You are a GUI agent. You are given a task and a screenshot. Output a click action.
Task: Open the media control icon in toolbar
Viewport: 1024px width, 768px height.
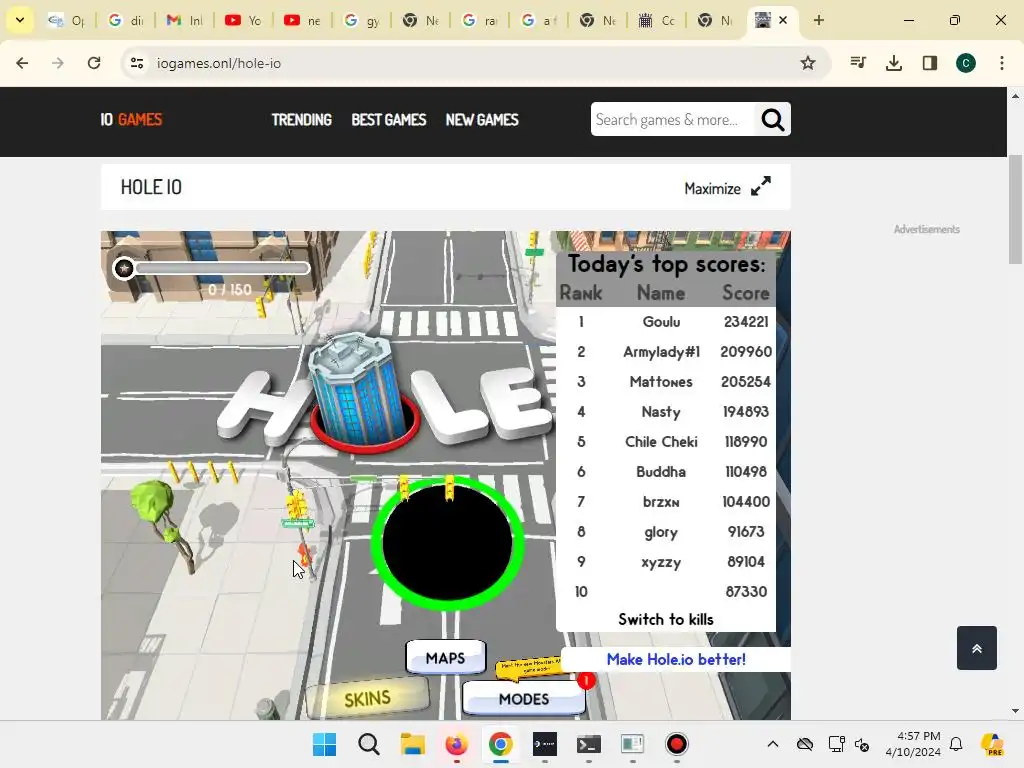[858, 63]
